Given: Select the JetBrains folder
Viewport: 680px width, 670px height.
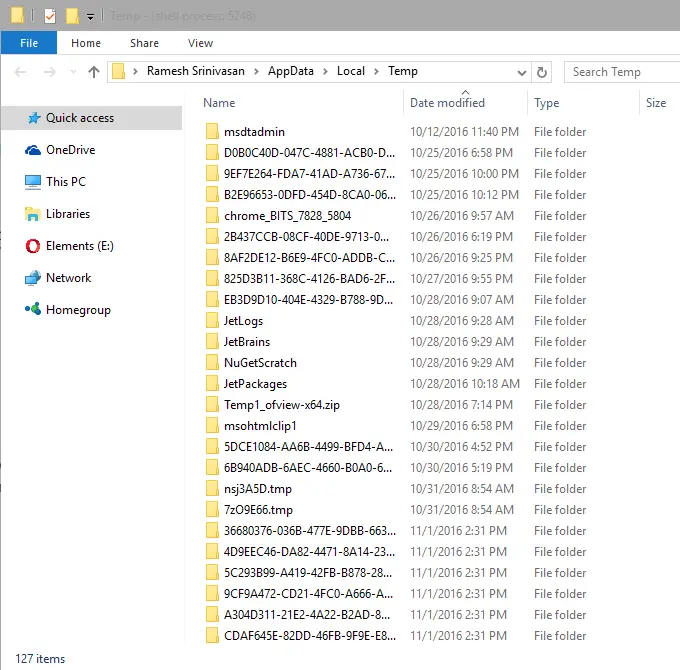Looking at the screenshot, I should [246, 342].
